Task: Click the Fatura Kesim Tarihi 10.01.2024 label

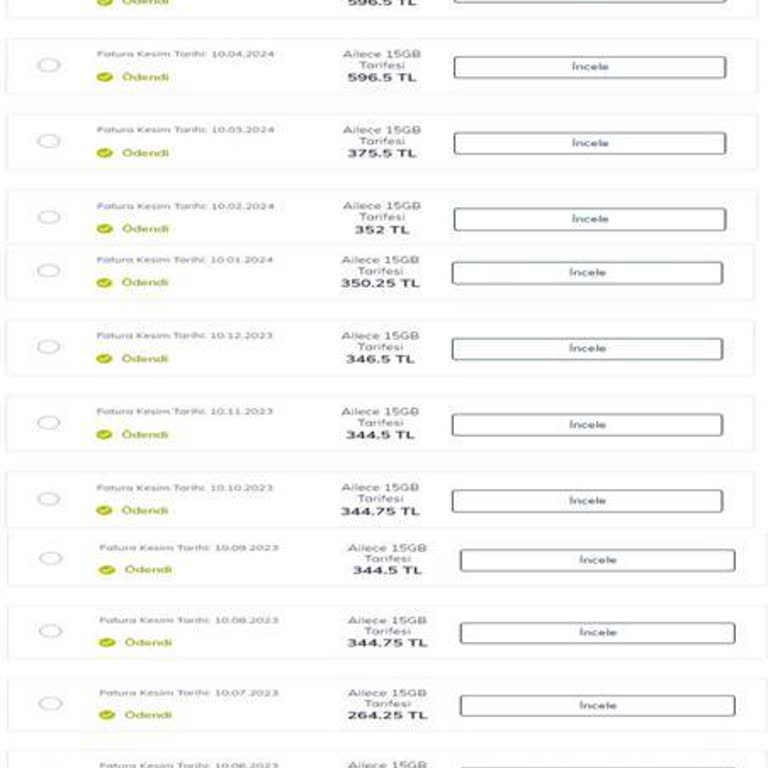Action: tap(185, 260)
